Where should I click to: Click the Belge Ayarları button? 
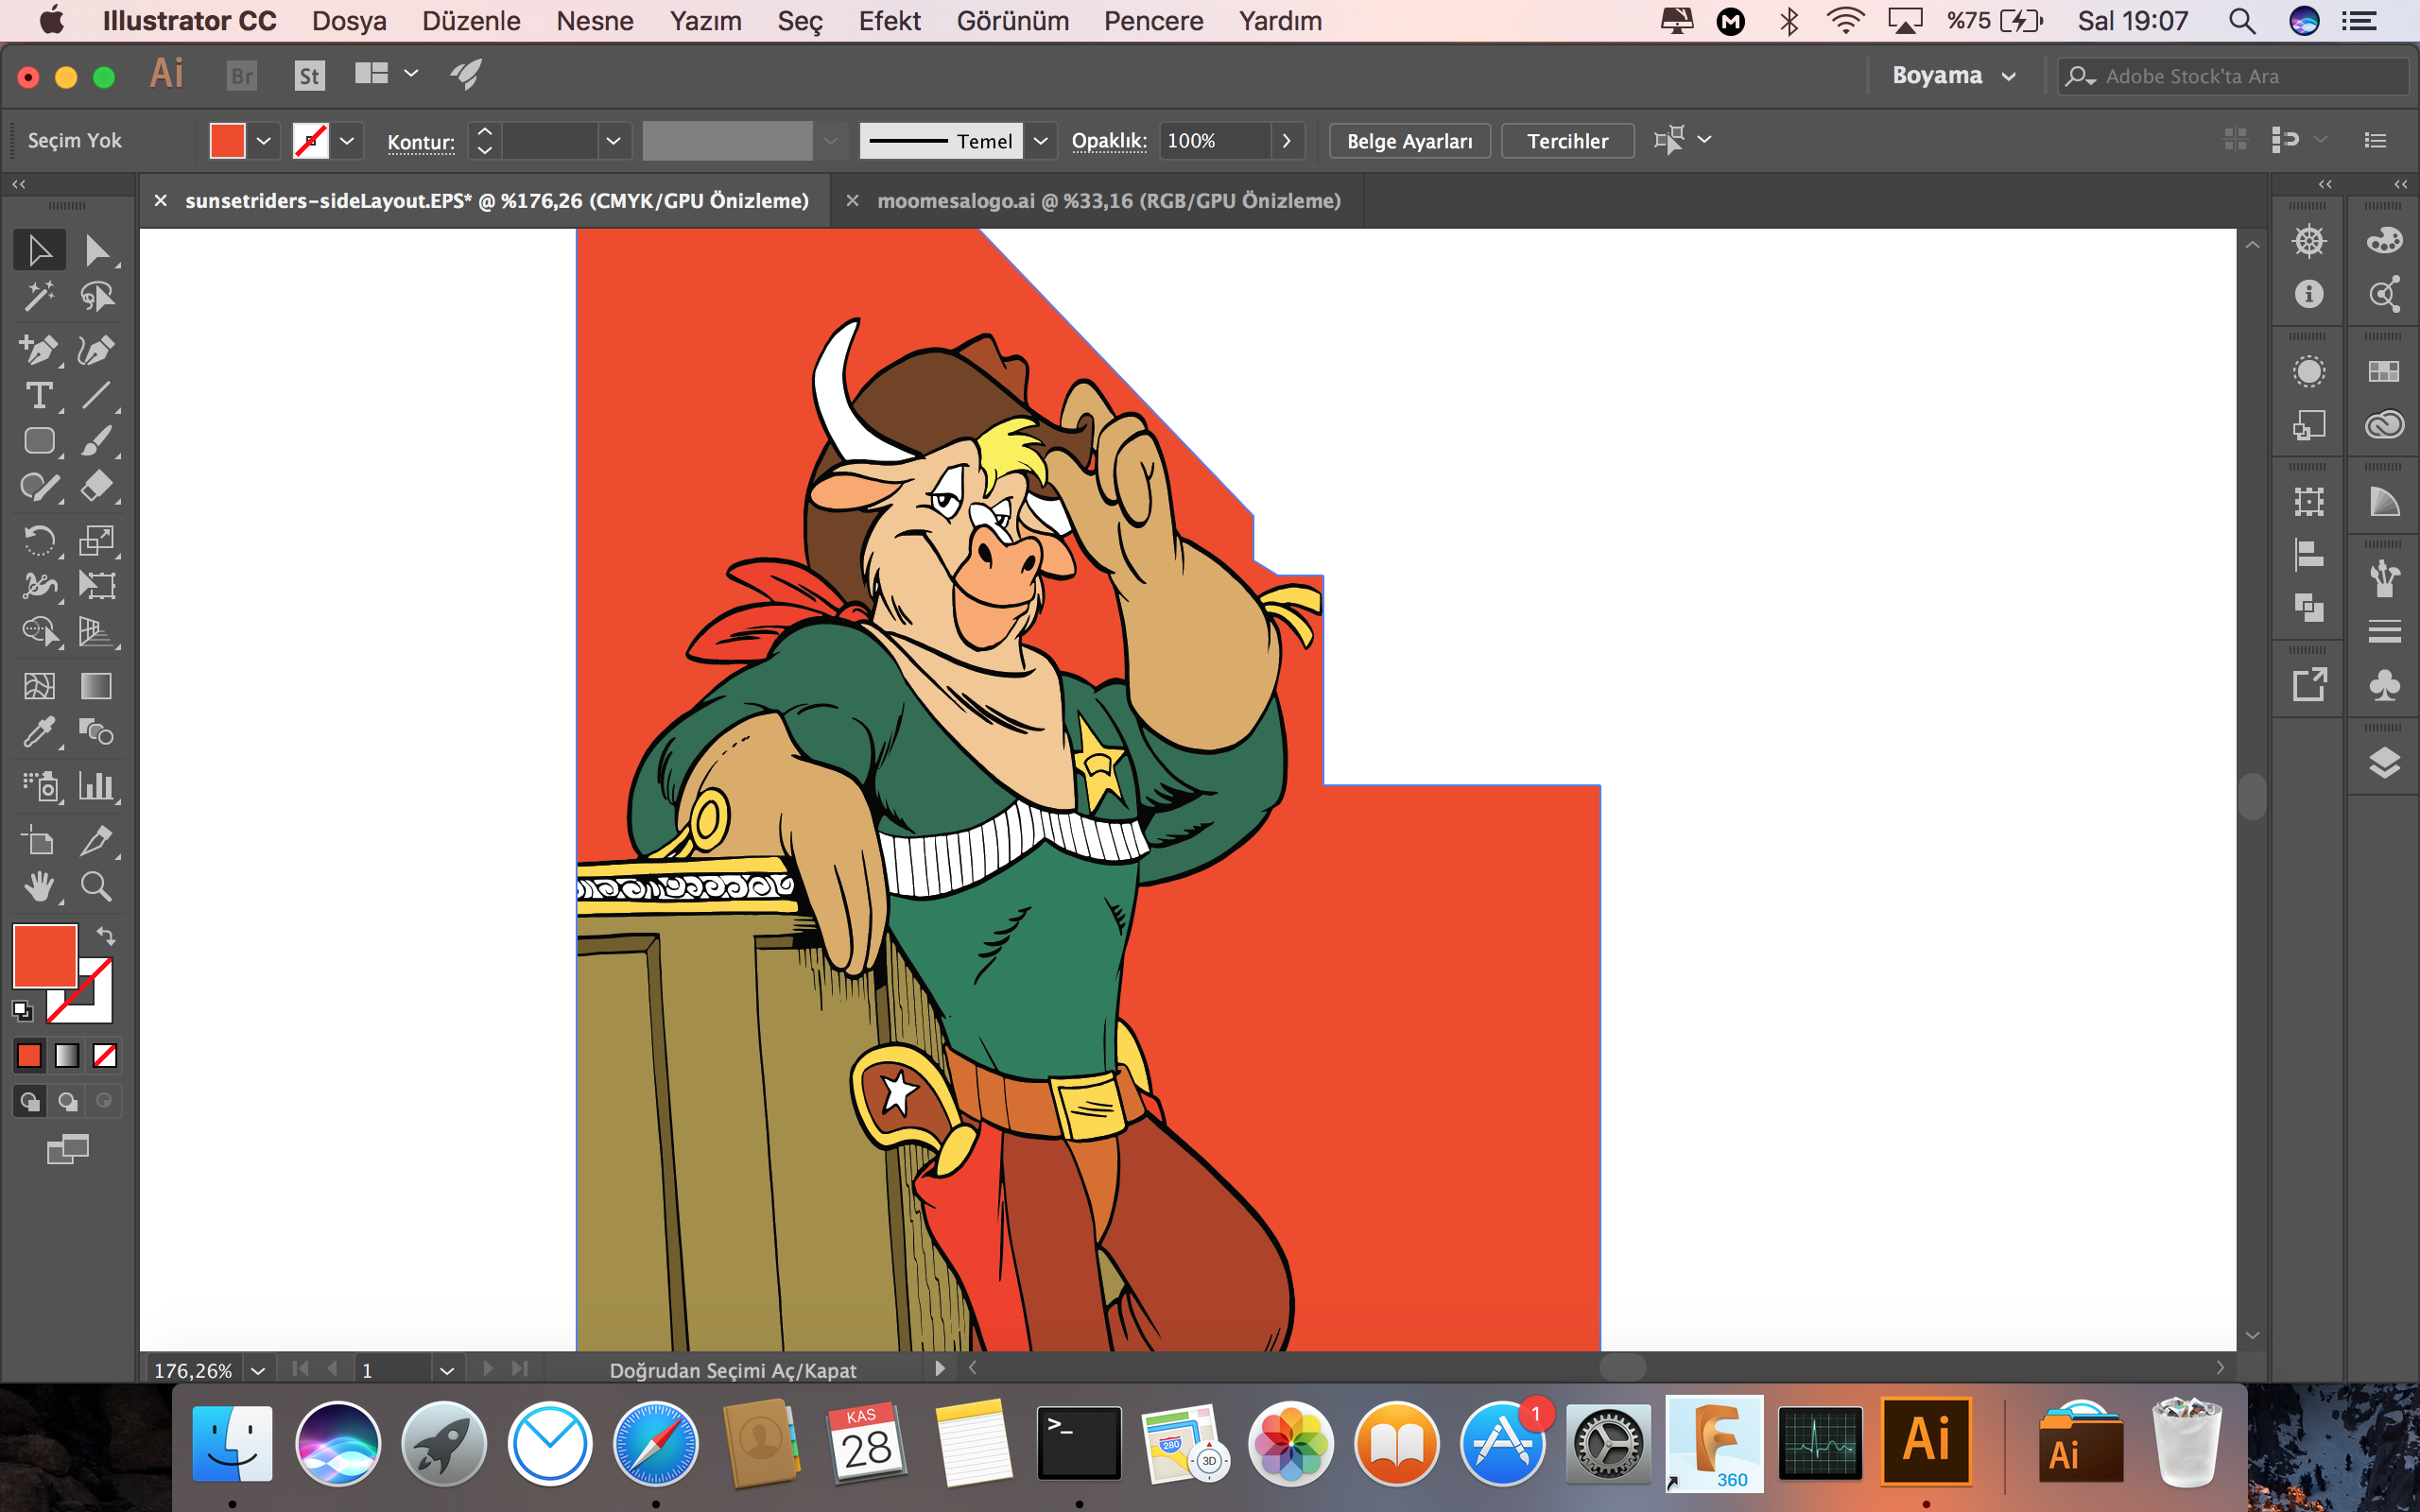[x=1409, y=141]
